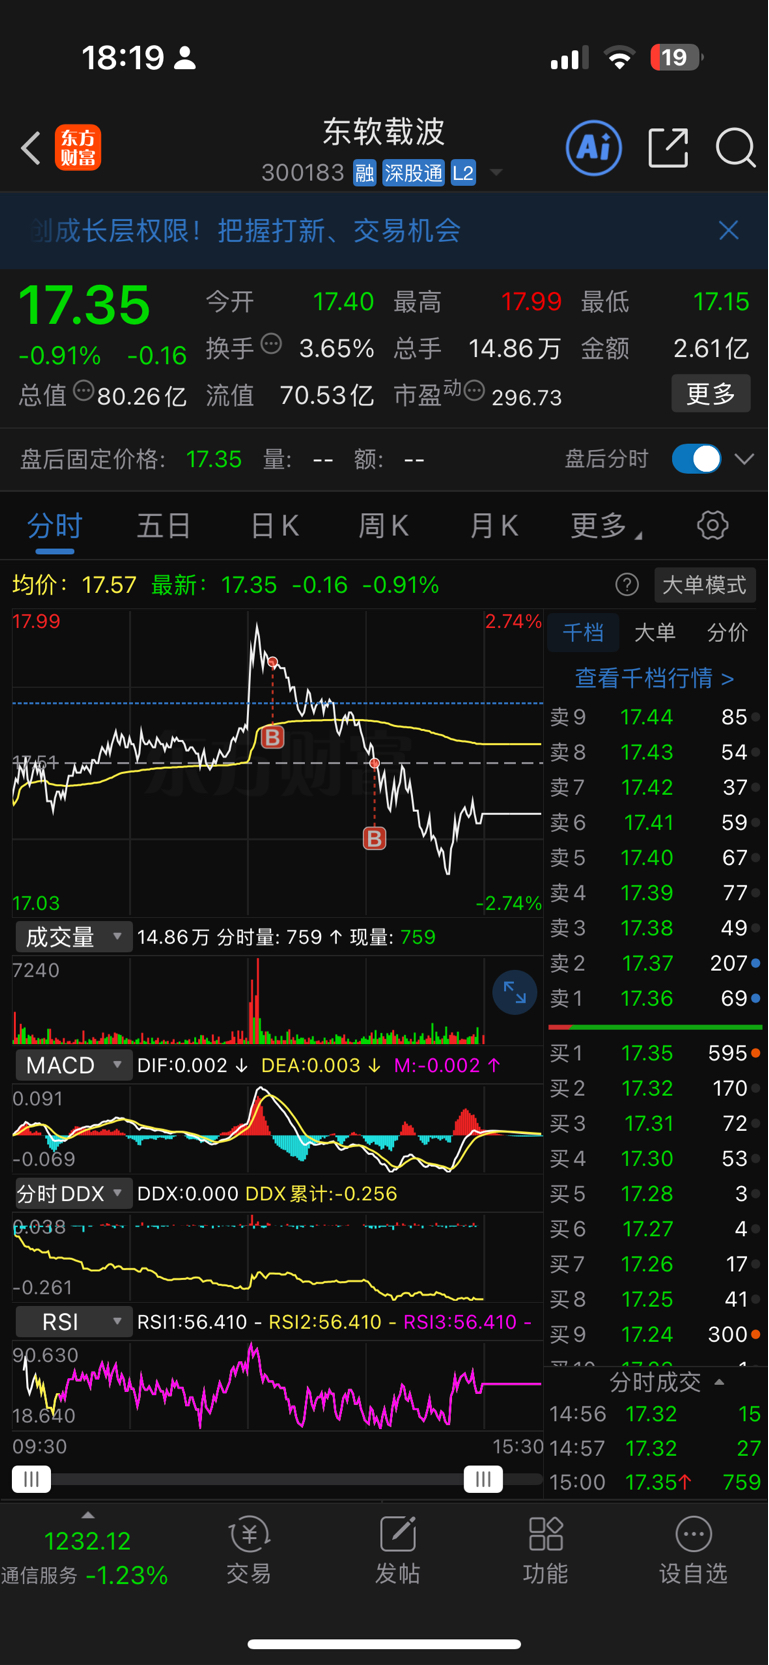Image resolution: width=769 pixels, height=1665 pixels.
Task: Tap the current price 17.35
Action: point(84,305)
